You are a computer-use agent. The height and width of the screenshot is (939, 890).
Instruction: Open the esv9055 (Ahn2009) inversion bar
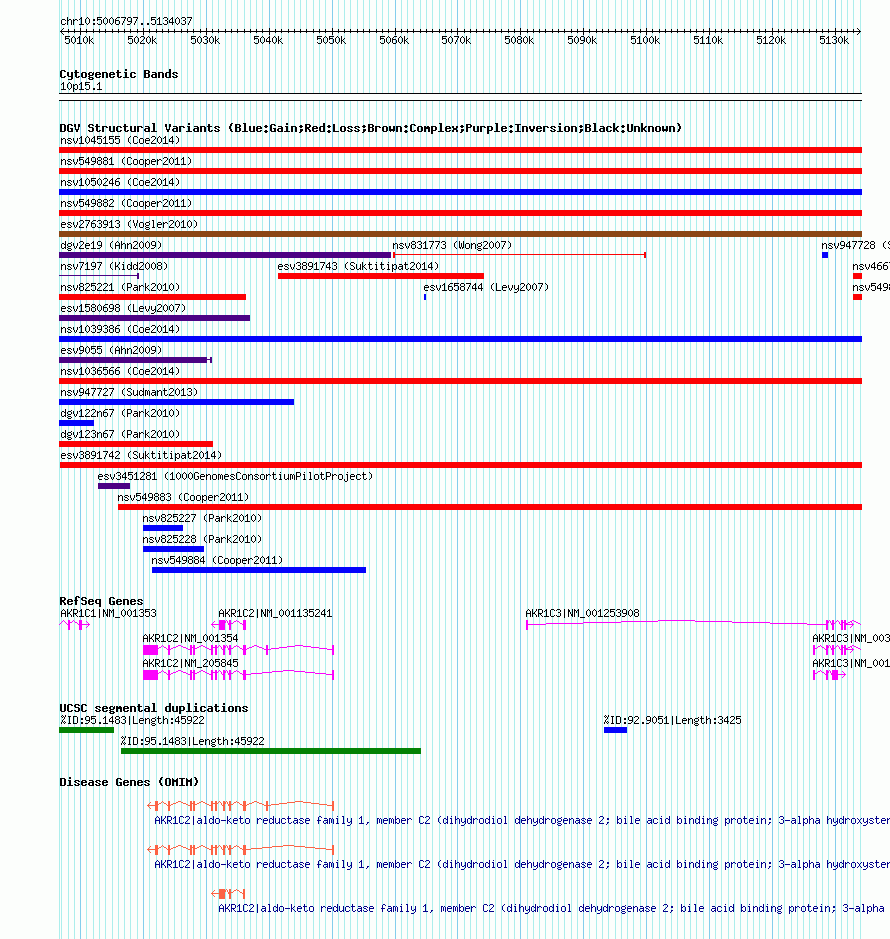(x=135, y=360)
